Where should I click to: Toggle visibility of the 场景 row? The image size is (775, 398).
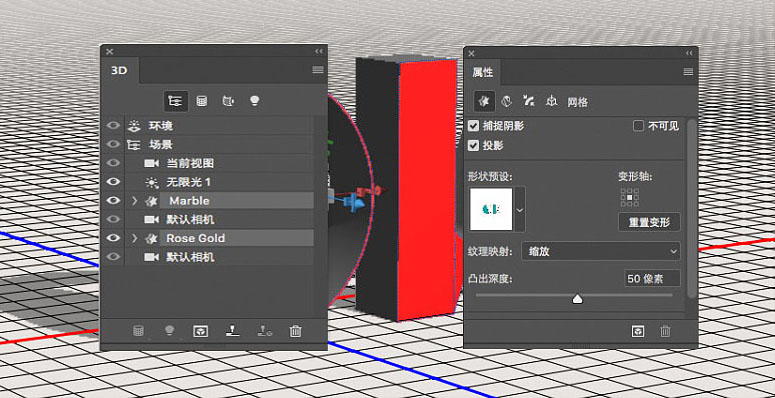click(x=113, y=144)
